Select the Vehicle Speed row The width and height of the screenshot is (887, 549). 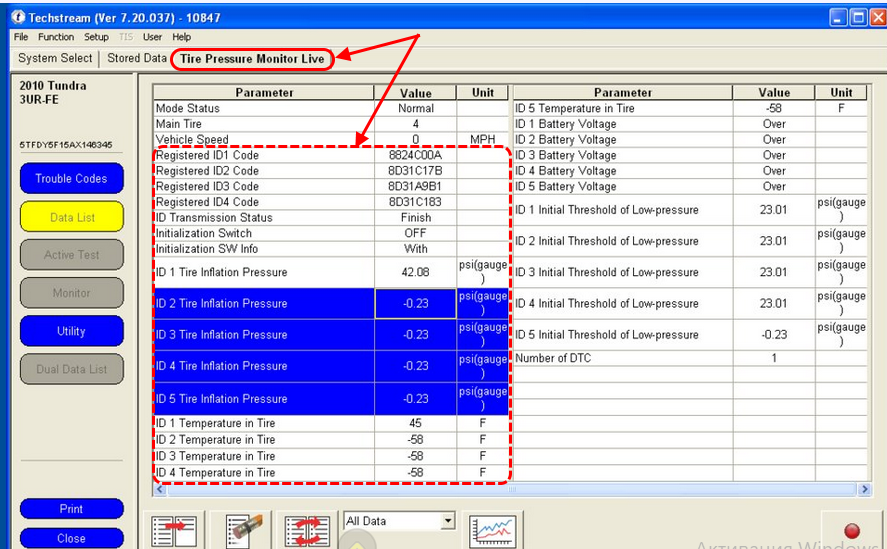[331, 139]
